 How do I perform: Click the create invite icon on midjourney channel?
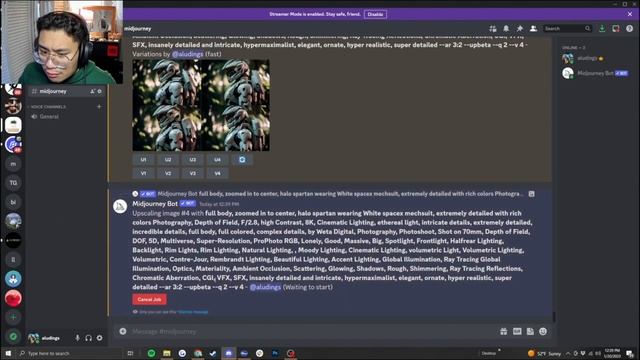92,91
